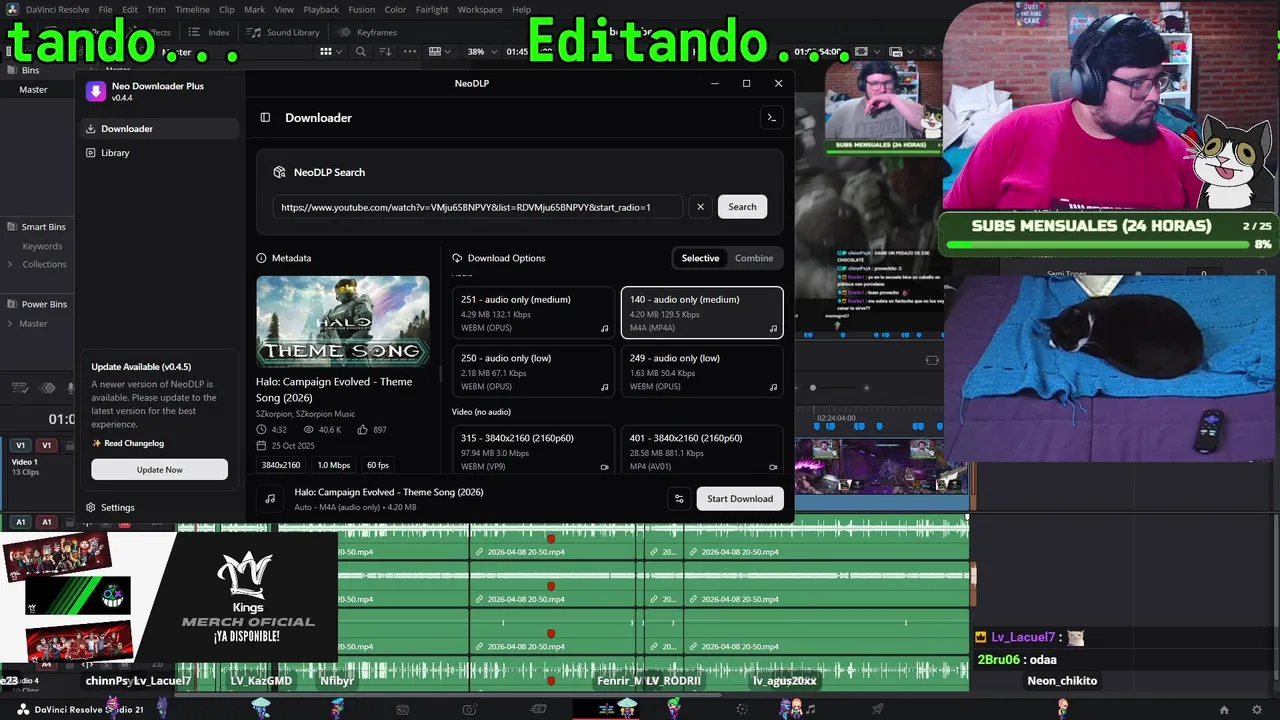
Task: Click the Halo Theme Song thumbnail
Action: (x=343, y=321)
